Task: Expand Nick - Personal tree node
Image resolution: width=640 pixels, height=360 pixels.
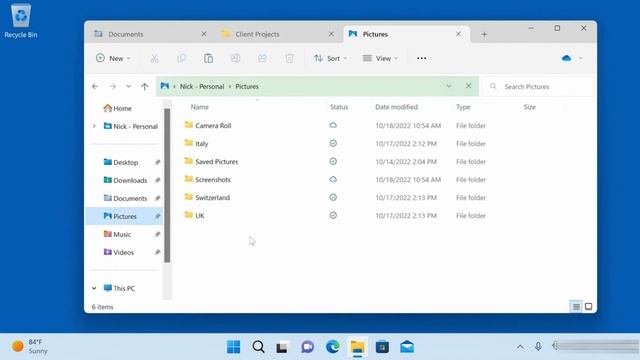Action: [94, 126]
